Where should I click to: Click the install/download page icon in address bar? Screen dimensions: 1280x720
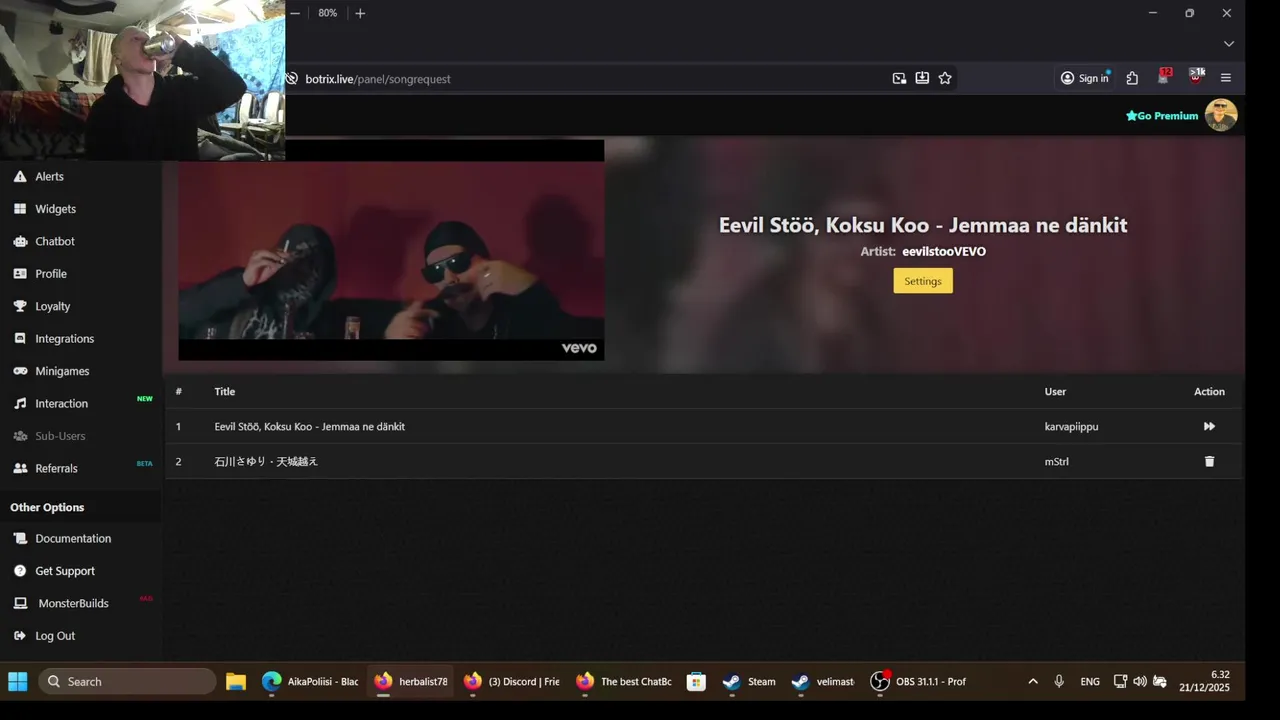pyautogui.click(x=922, y=78)
